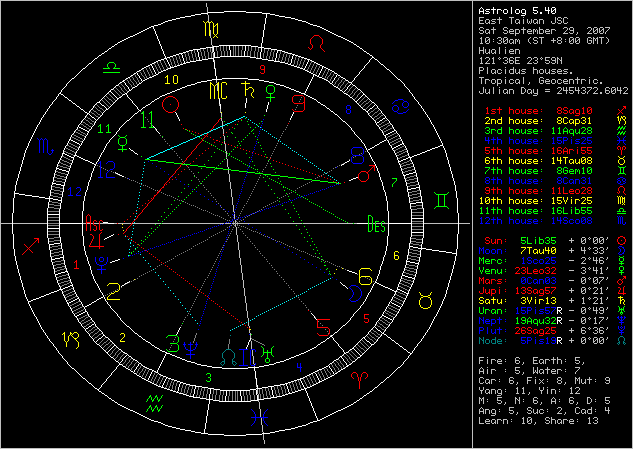Click the Mars symbol in the seventh house
The height and width of the screenshot is (449, 633).
click(363, 177)
